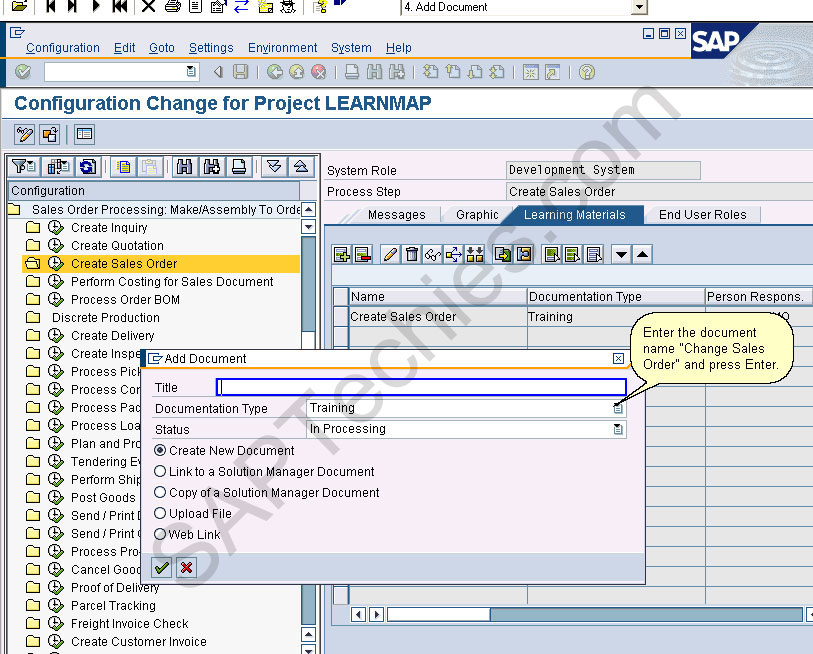
Task: Click tree scroll-down arrow near Create Inquiry
Action: pyautogui.click(x=309, y=227)
